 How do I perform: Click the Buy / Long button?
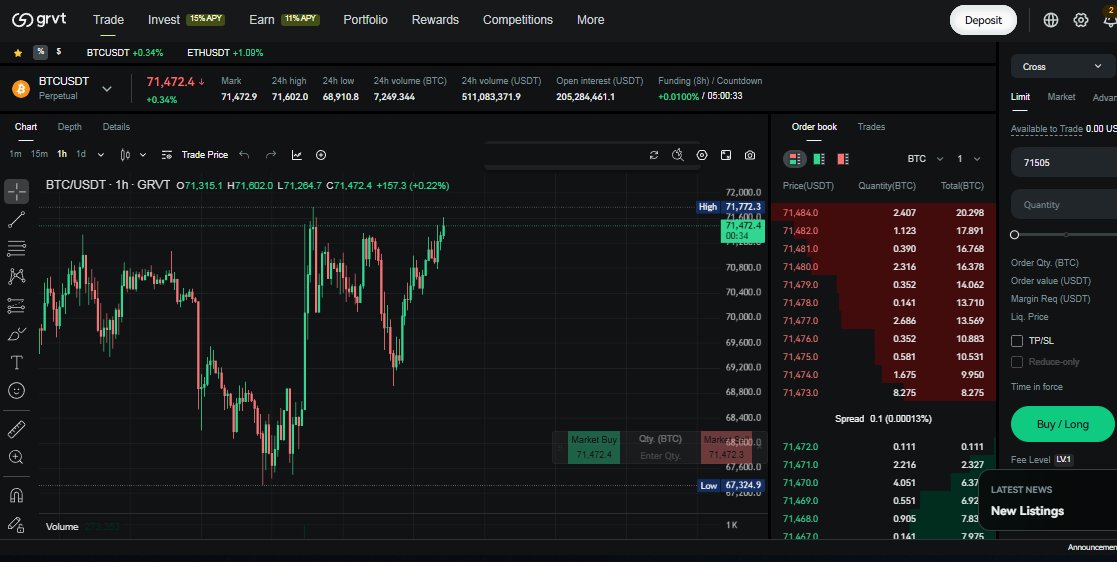[x=1062, y=425]
